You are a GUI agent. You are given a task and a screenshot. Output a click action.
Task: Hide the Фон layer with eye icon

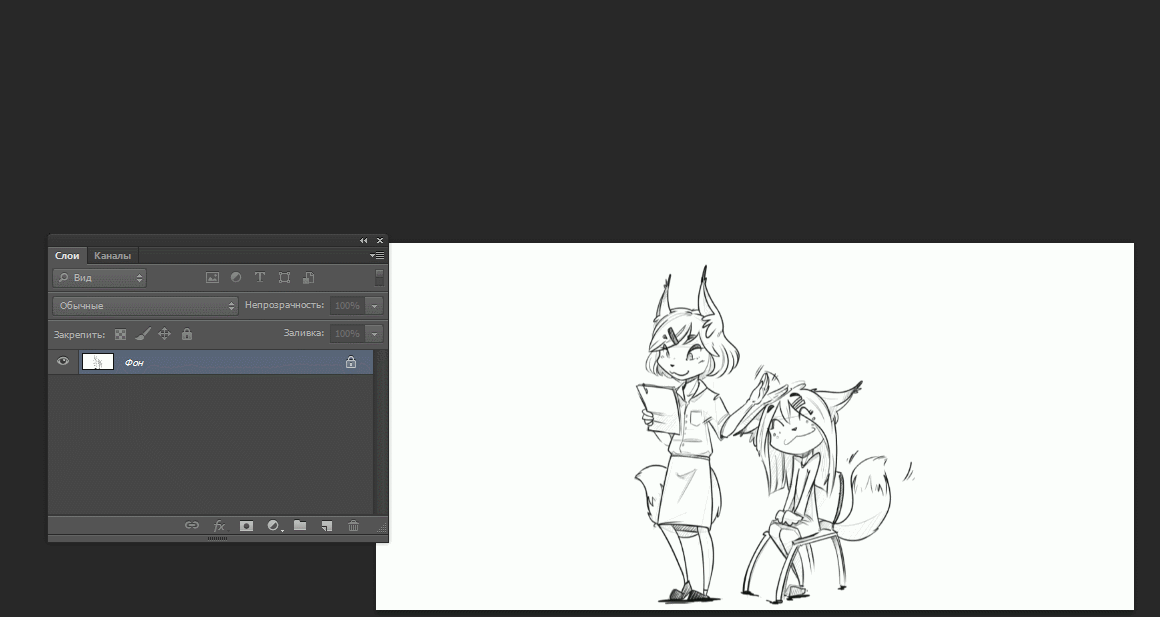63,362
